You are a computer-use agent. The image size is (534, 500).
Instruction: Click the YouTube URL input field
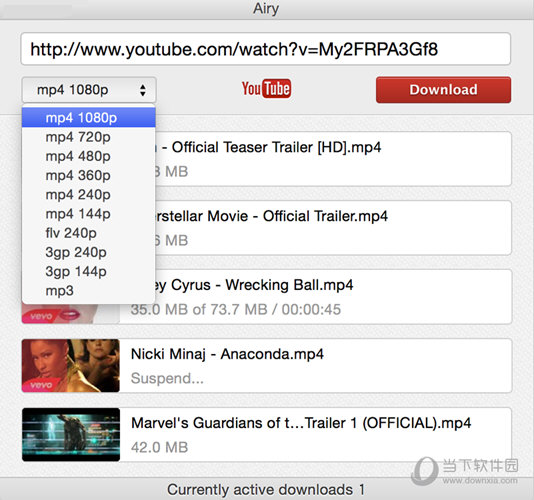point(266,49)
